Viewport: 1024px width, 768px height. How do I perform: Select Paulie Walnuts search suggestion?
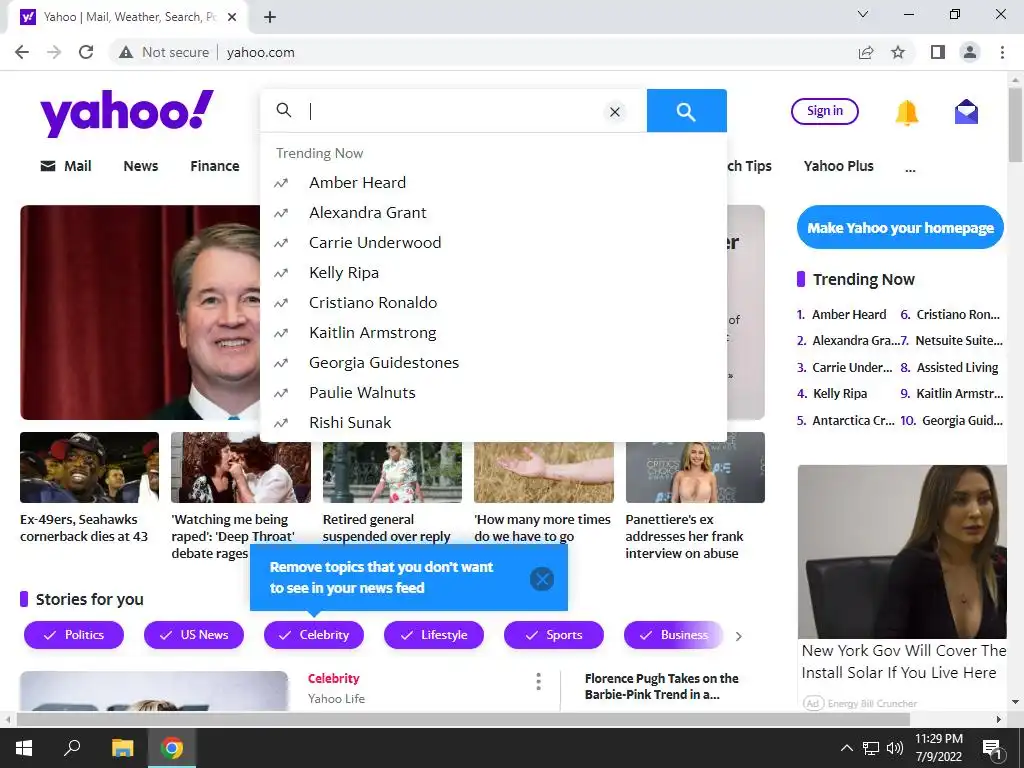(x=493, y=393)
